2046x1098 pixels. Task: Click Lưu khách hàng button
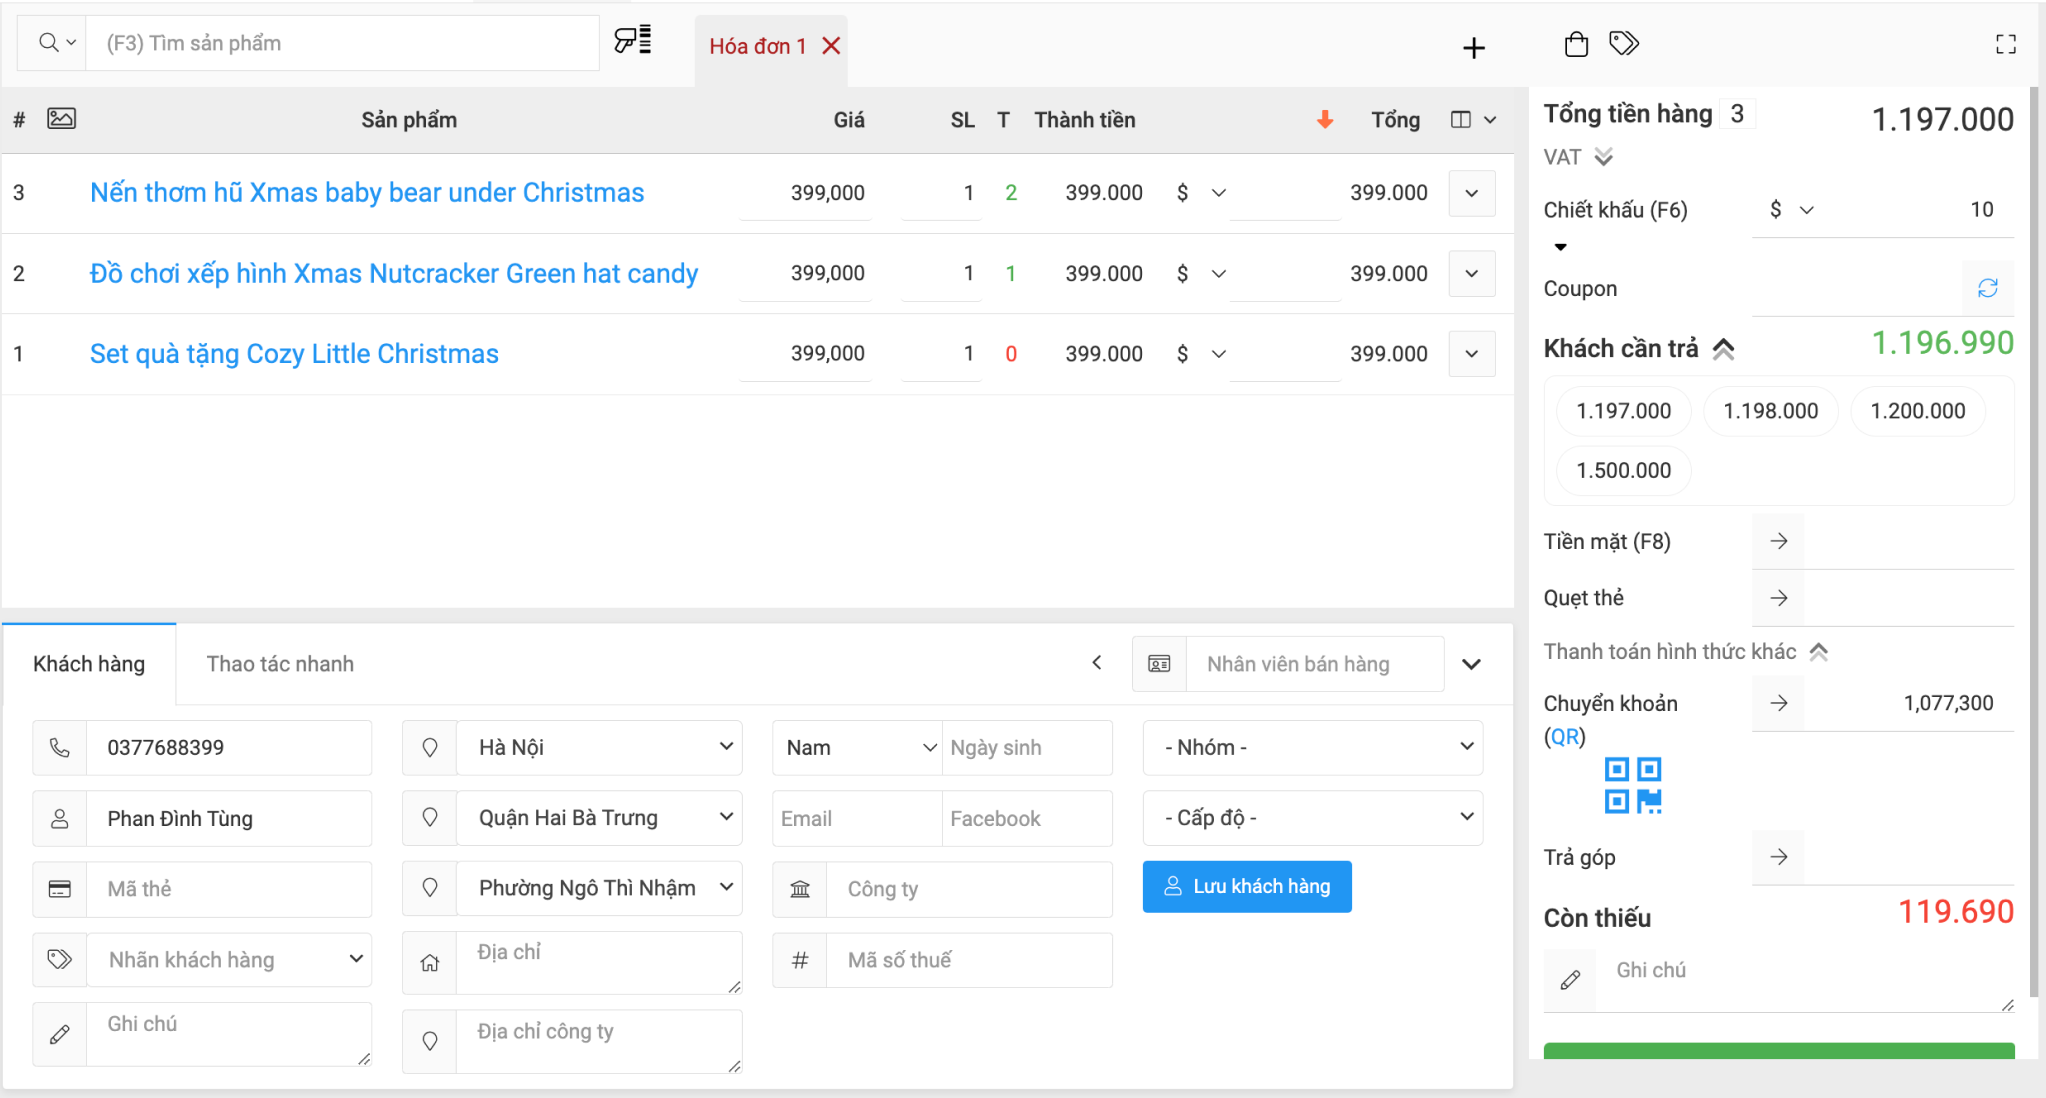1245,887
